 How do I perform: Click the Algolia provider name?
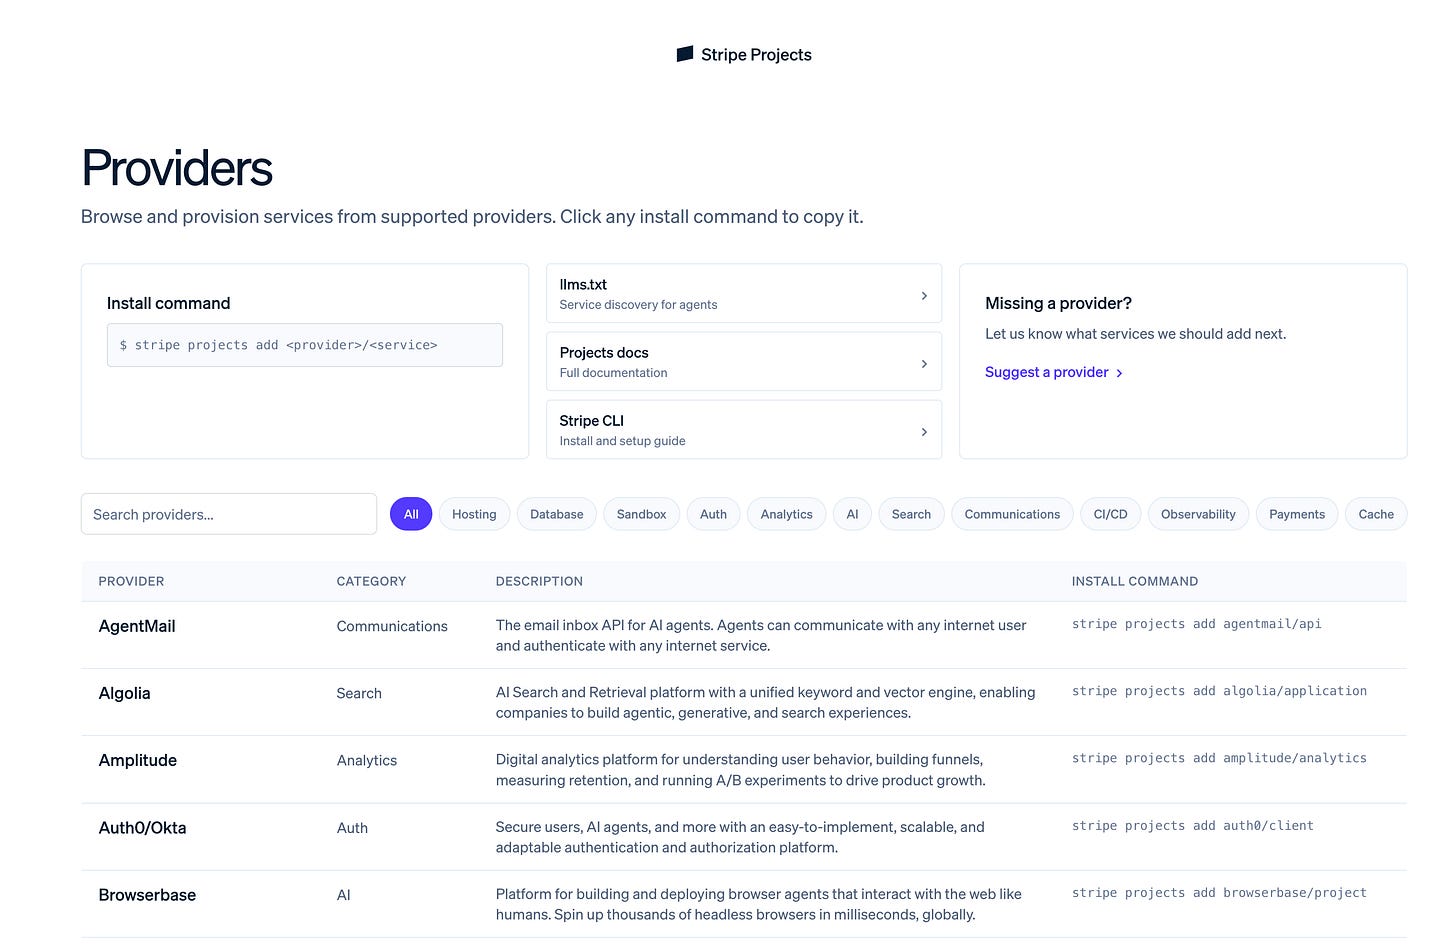pos(125,693)
